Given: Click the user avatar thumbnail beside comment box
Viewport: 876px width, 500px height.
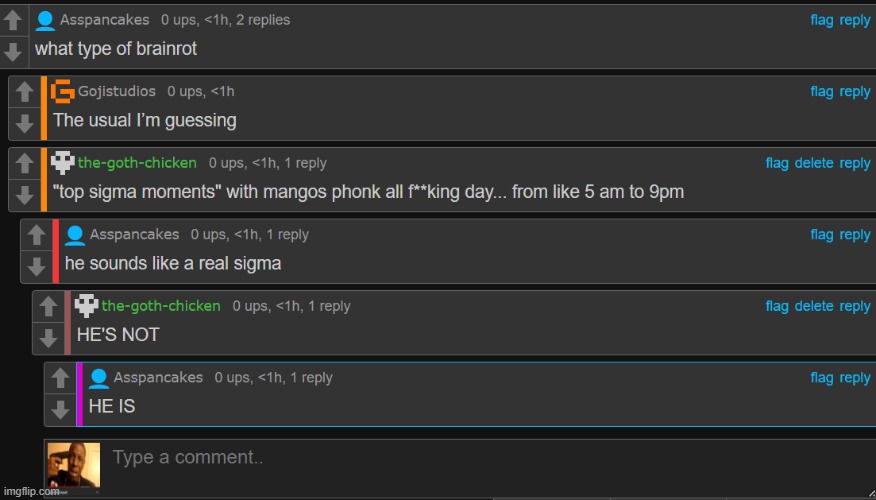Looking at the screenshot, I should (x=74, y=466).
